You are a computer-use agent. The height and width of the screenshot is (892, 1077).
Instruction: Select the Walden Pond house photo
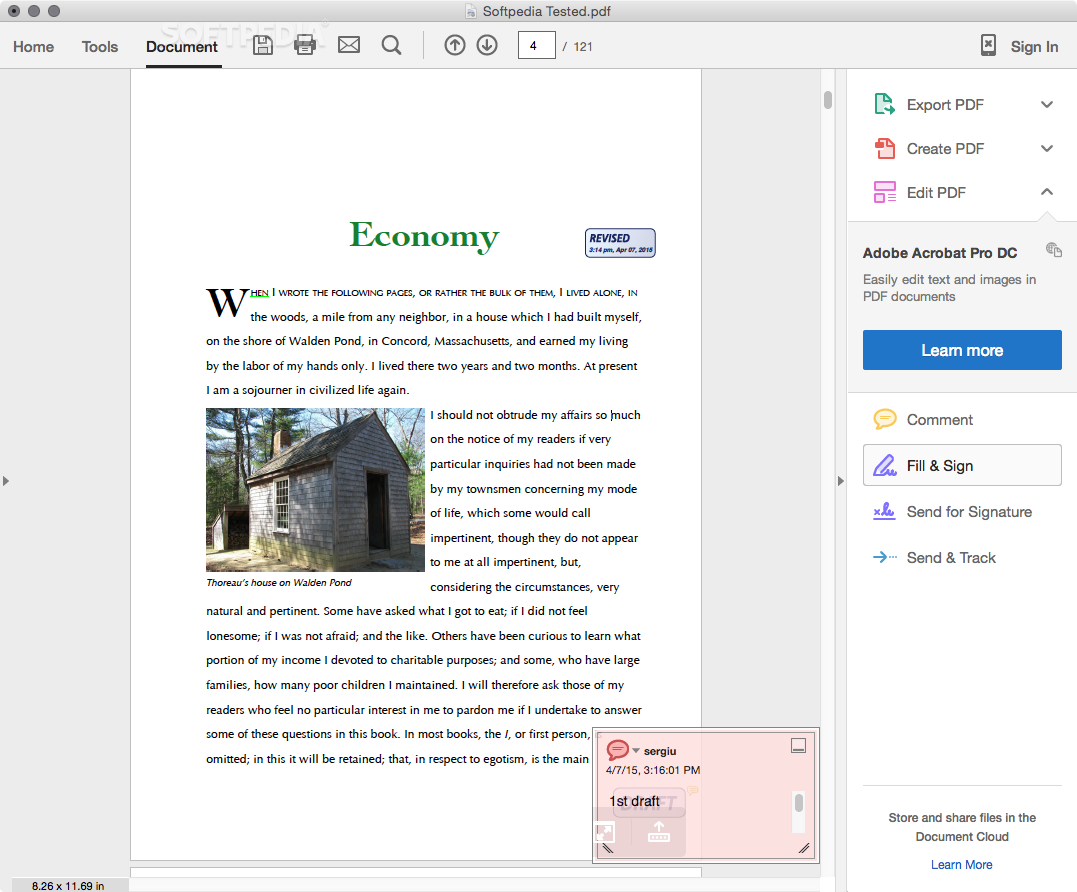pos(315,490)
